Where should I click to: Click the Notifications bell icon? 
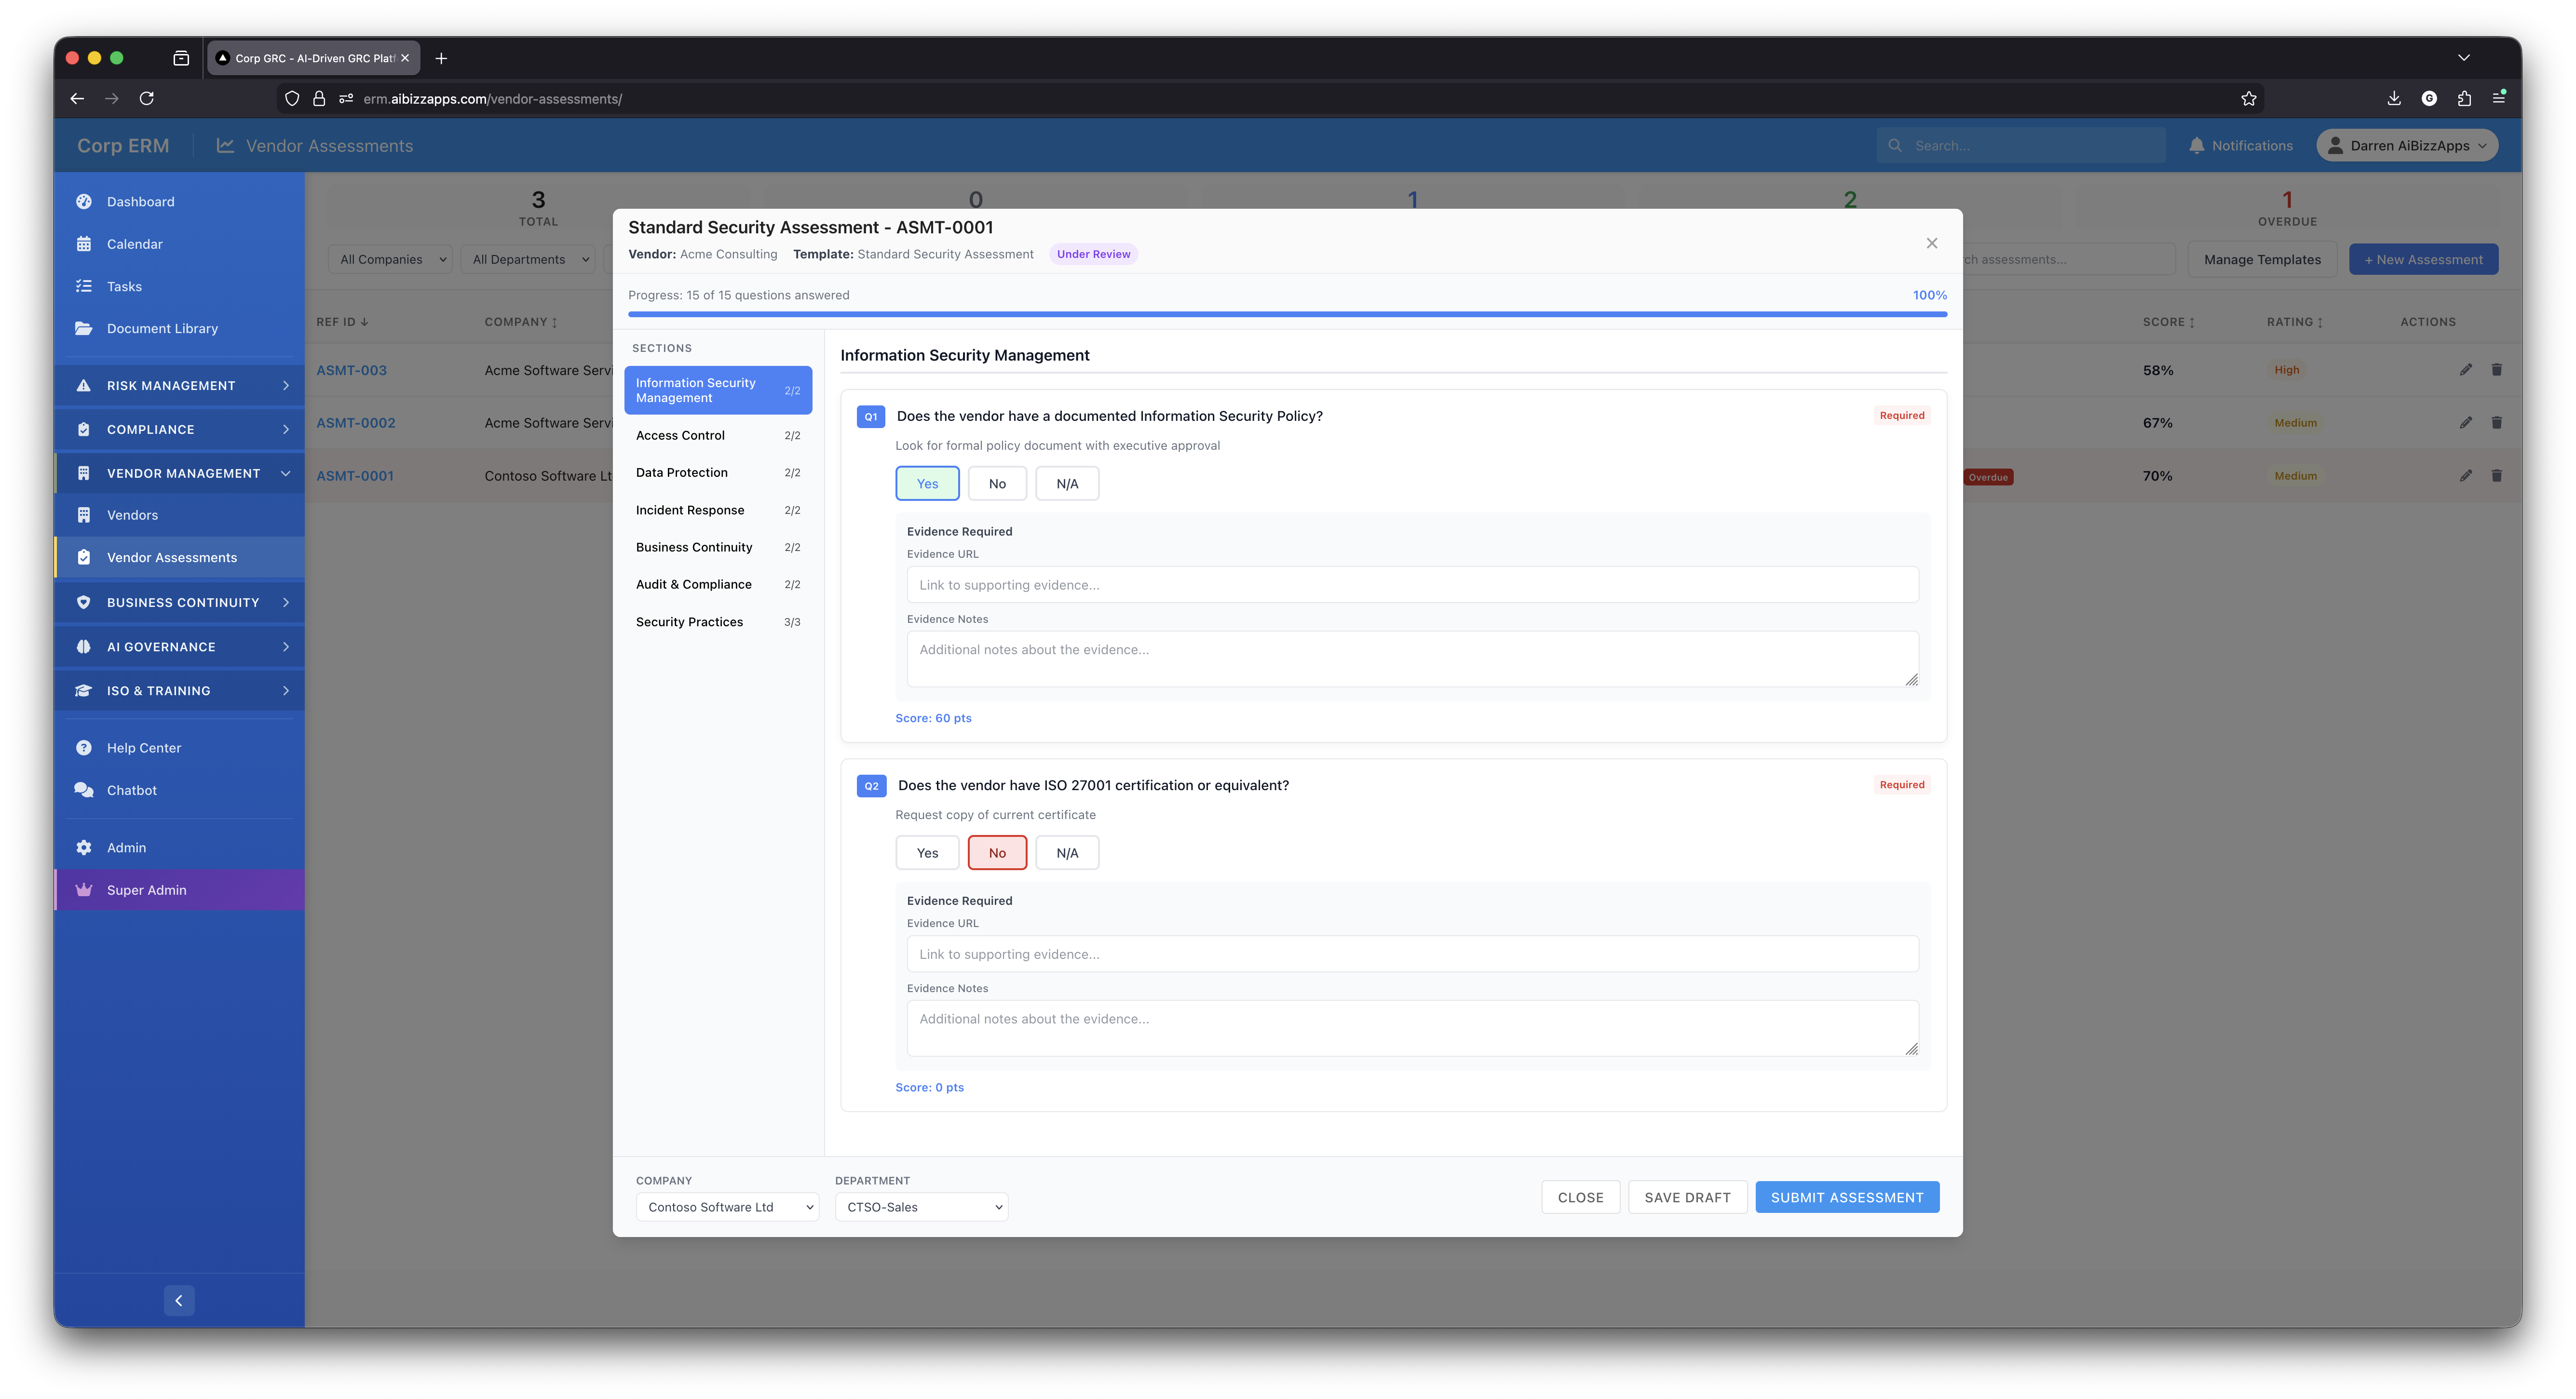coord(2196,146)
